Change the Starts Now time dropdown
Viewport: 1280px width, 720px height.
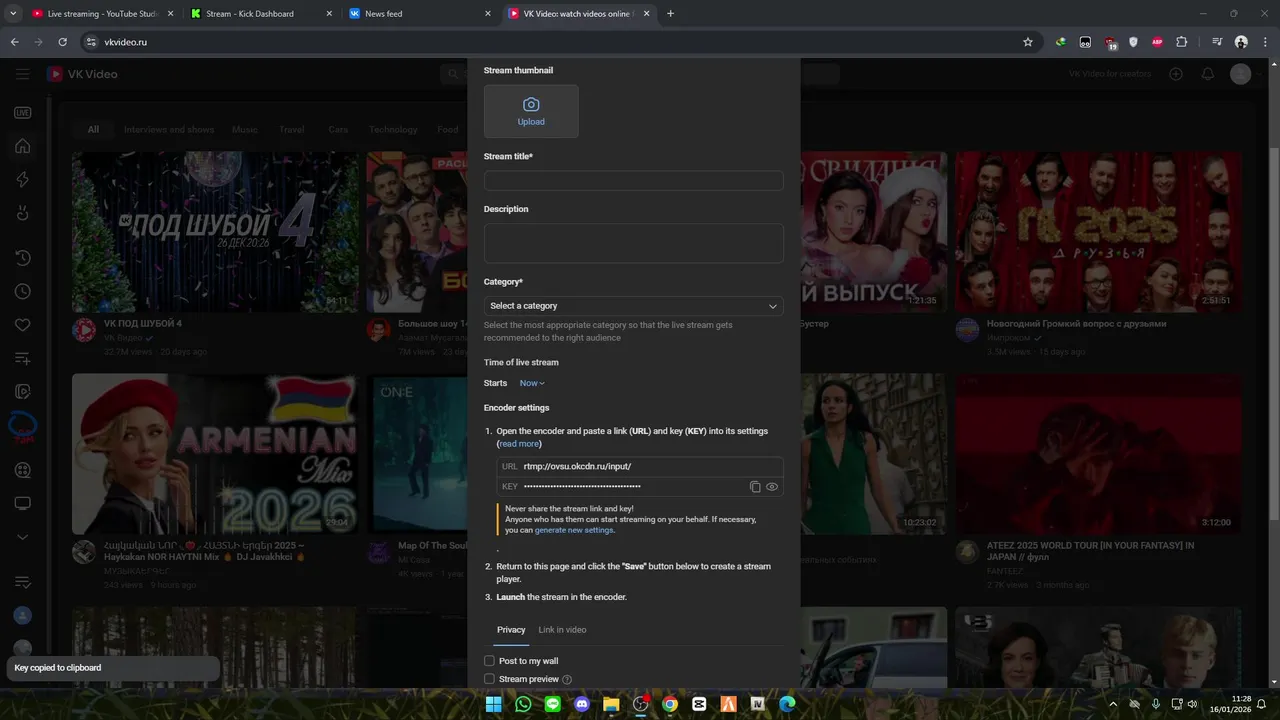click(532, 383)
